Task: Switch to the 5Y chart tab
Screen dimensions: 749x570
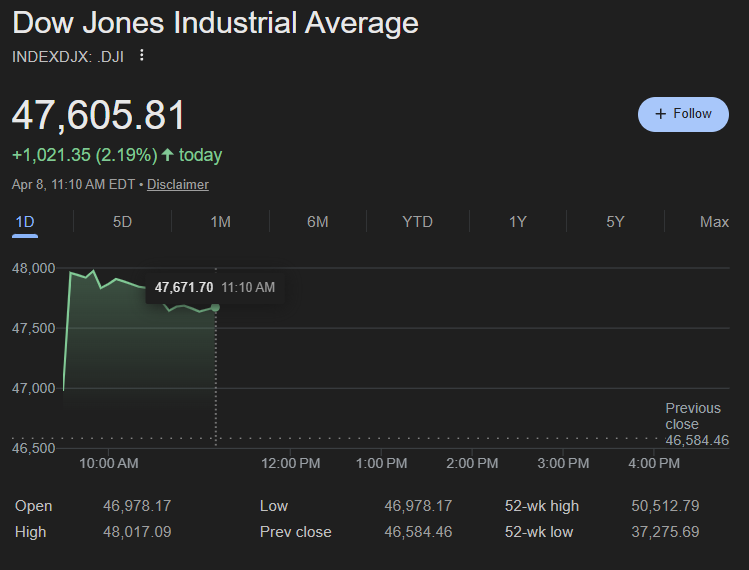Action: click(x=615, y=222)
